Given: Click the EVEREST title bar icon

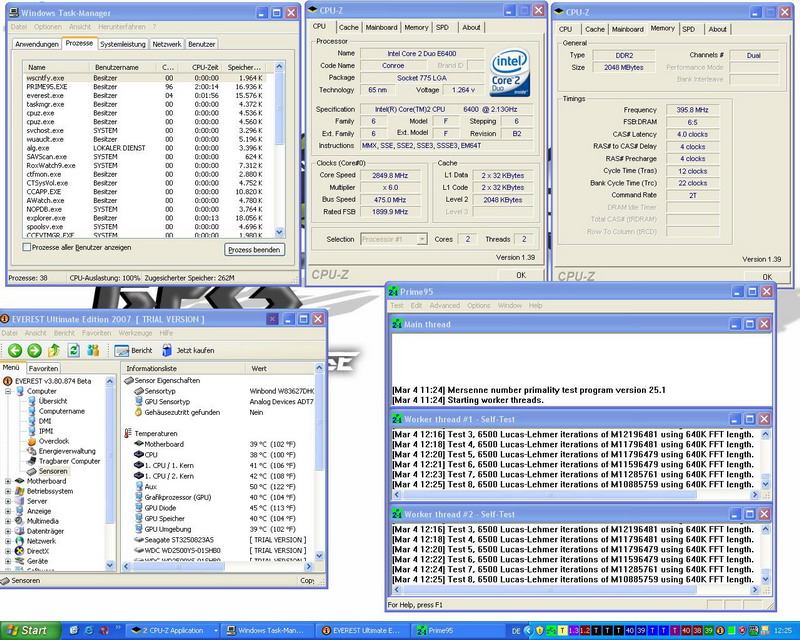Looking at the screenshot, I should tap(5, 319).
